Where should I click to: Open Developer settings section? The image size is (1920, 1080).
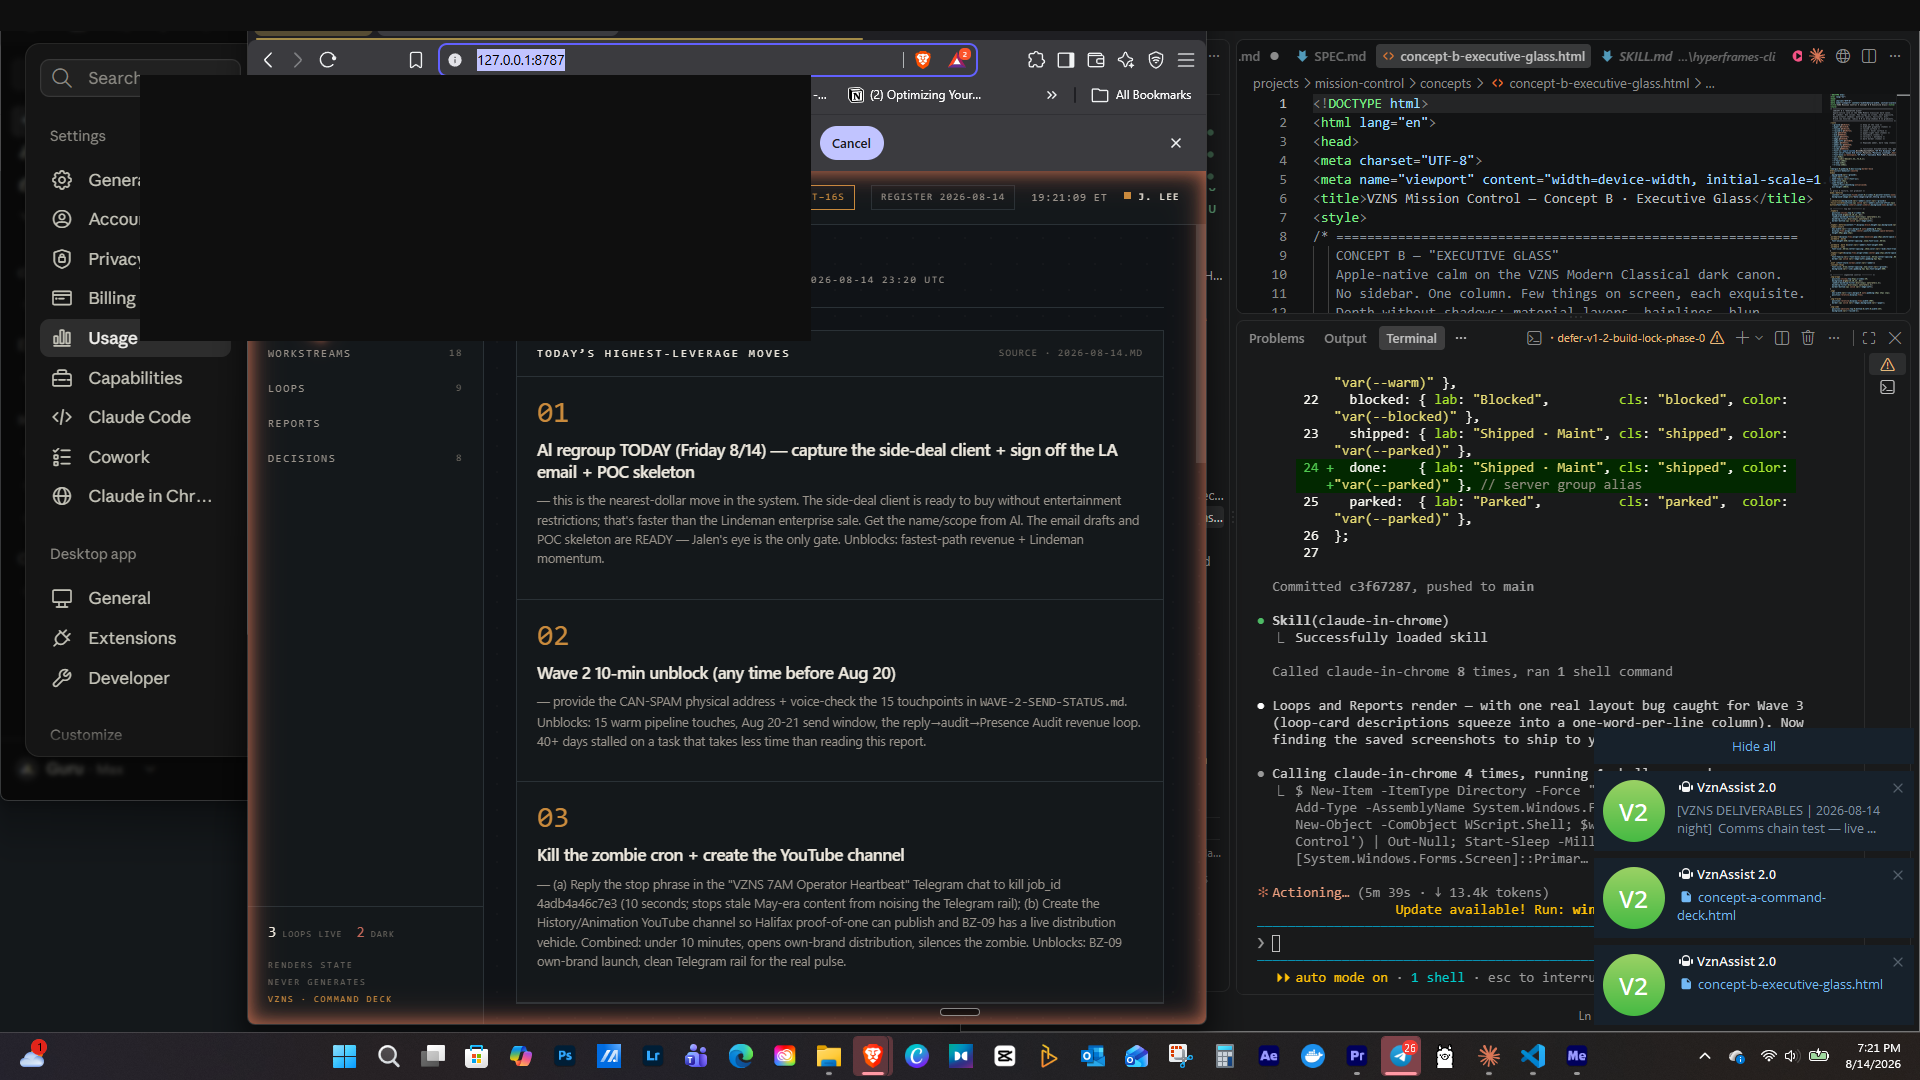135,678
